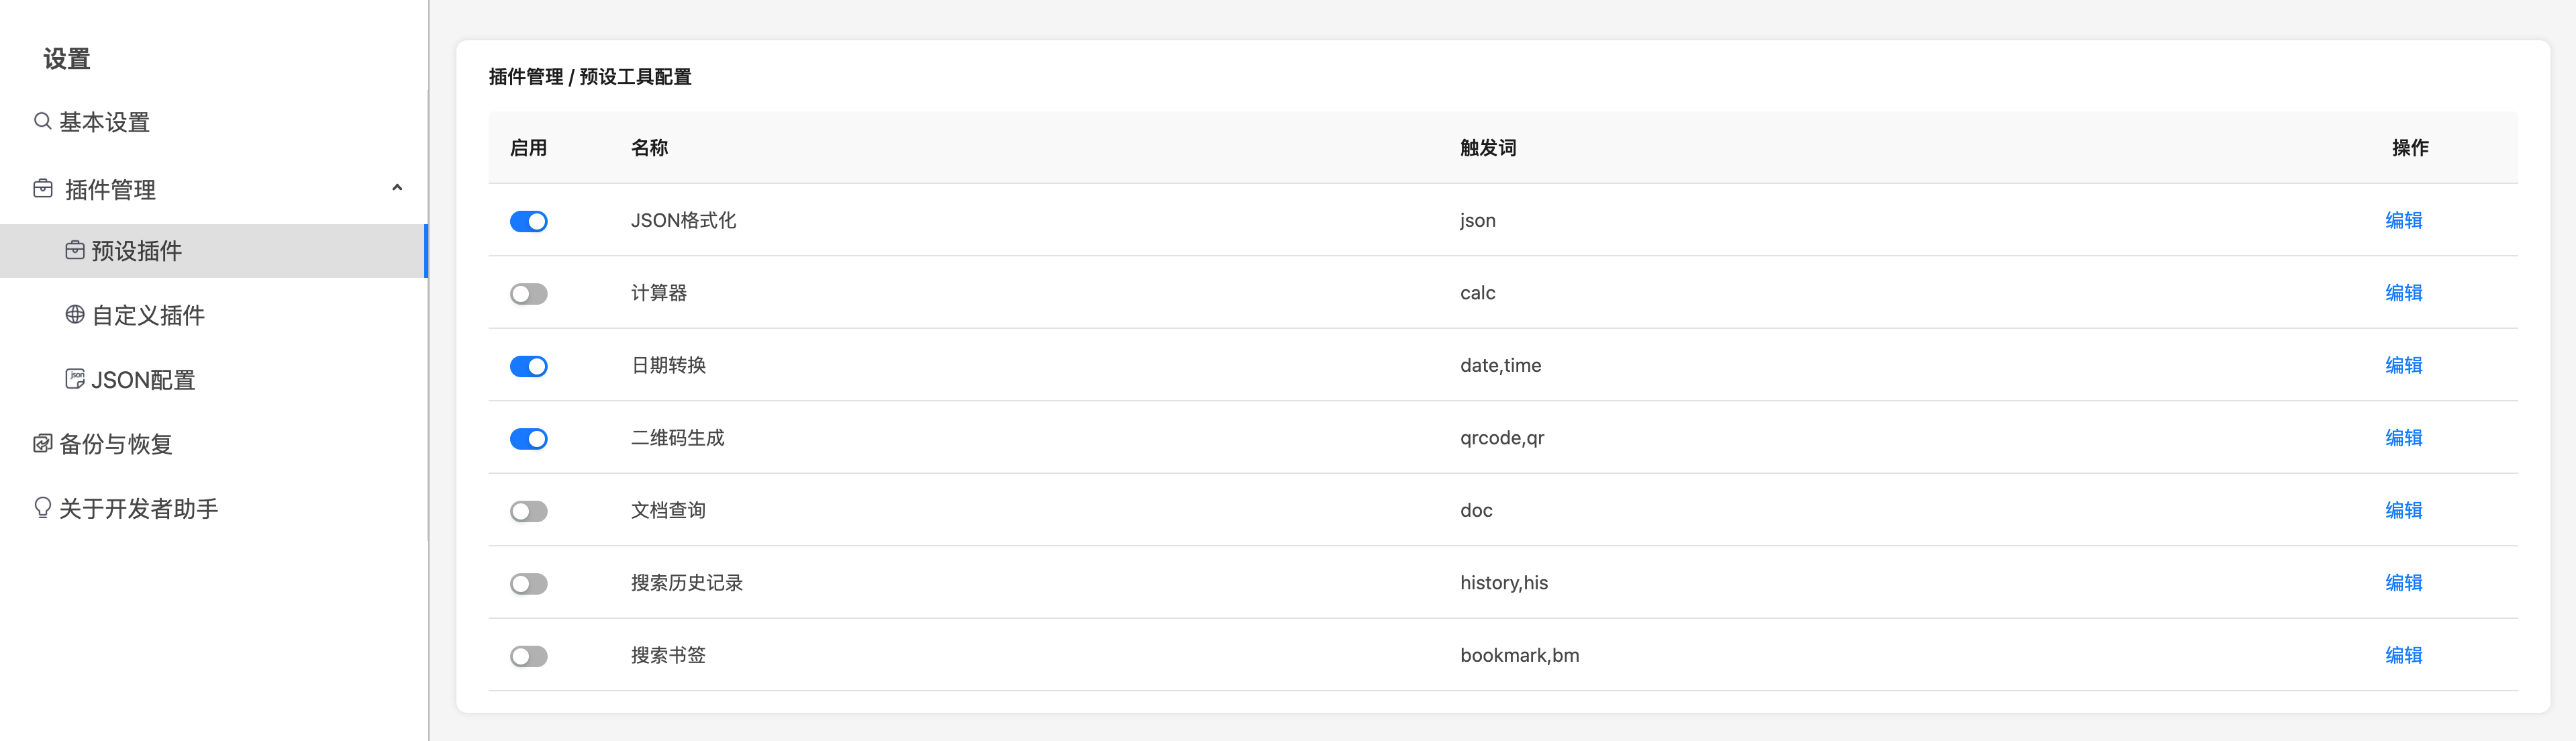Image resolution: width=2576 pixels, height=741 pixels.
Task: Click the JSON file icon beside JSON配置
Action: point(75,378)
